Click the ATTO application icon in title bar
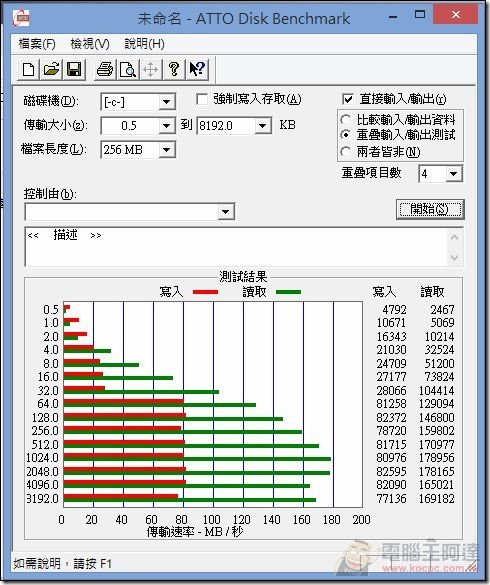The image size is (490, 585). tap(21, 18)
